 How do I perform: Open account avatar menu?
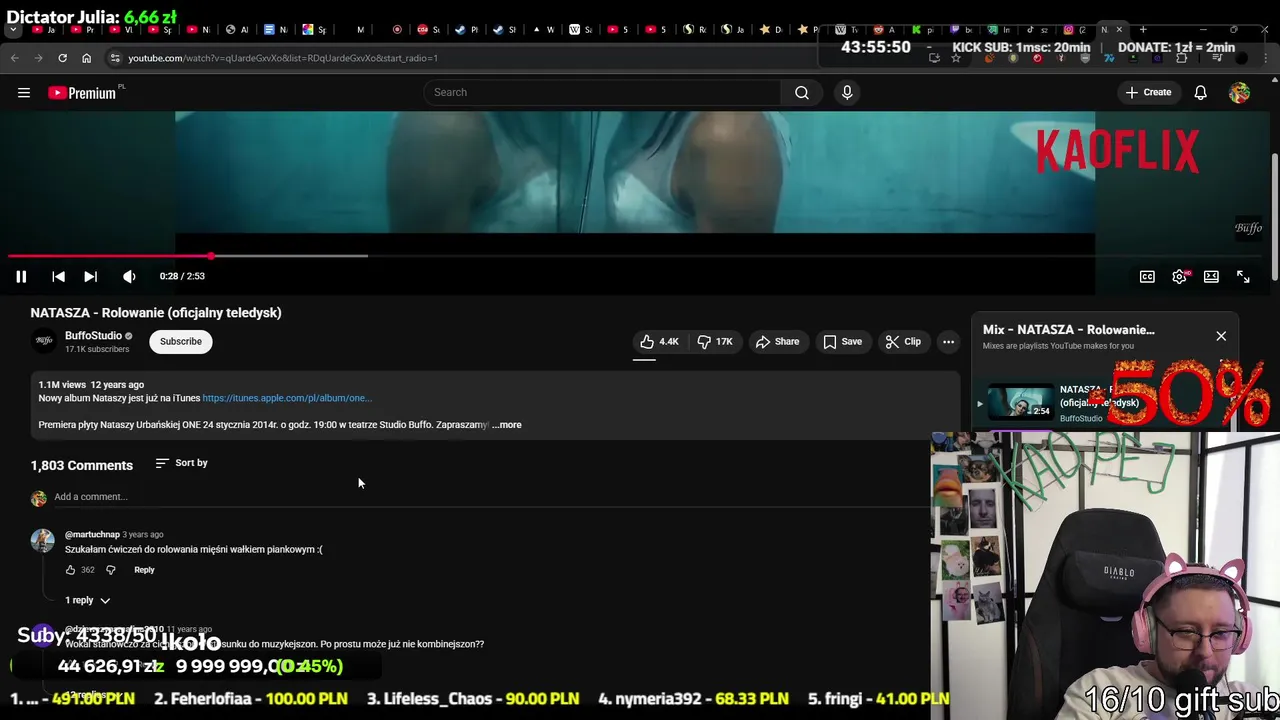(x=1239, y=92)
